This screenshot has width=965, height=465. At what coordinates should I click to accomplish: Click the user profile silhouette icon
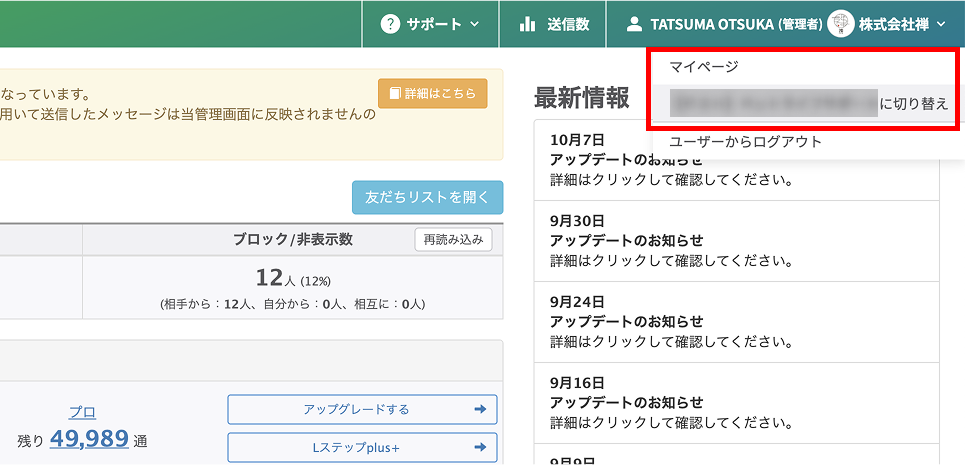[x=633, y=24]
